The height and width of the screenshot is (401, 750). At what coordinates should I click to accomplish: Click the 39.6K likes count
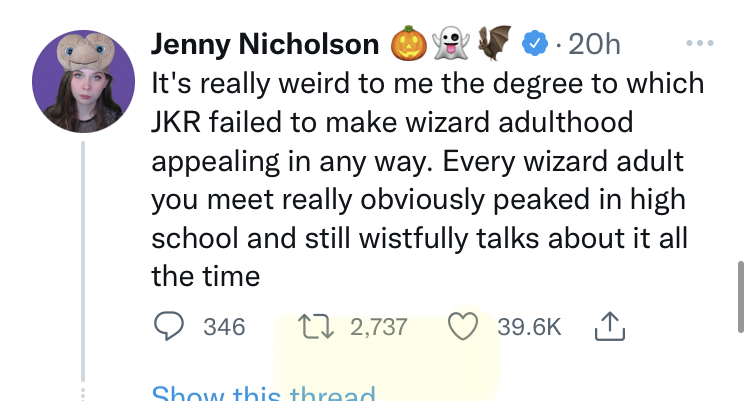(x=529, y=327)
